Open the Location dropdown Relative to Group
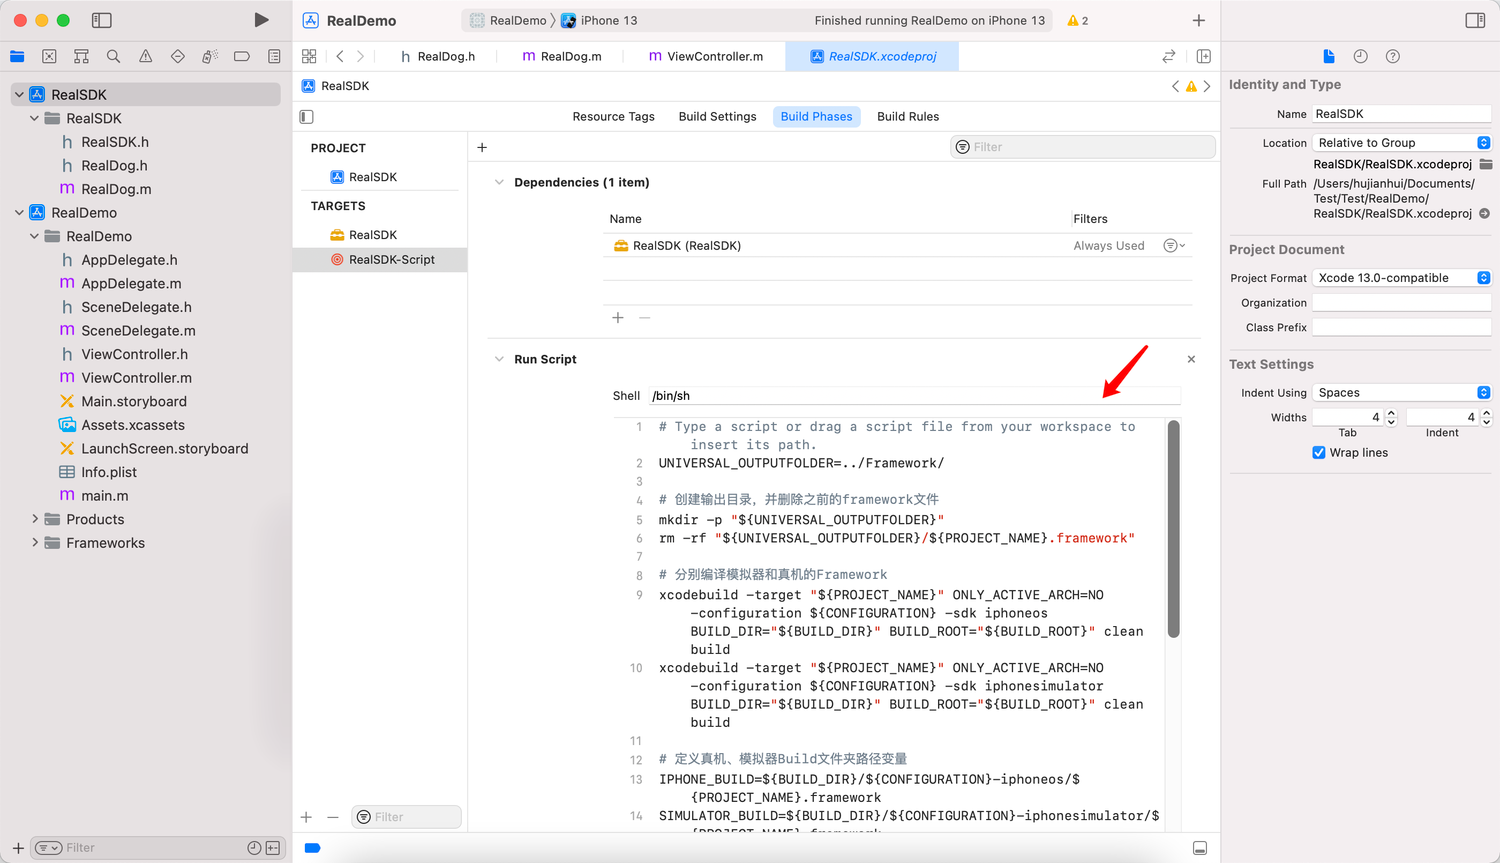This screenshot has height=863, width=1500. point(1402,143)
